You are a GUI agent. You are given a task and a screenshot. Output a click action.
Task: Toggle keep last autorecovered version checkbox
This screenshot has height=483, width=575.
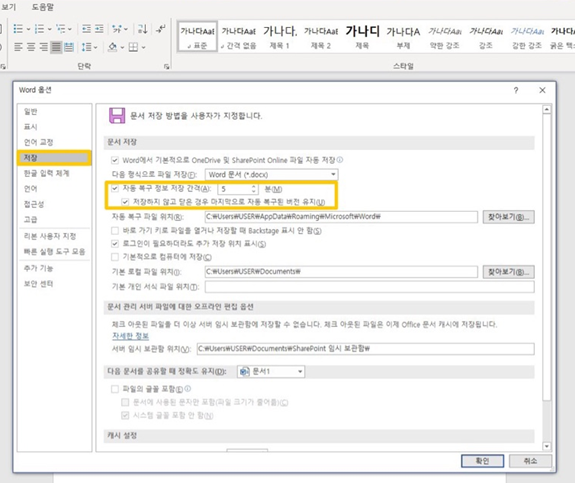click(x=125, y=202)
